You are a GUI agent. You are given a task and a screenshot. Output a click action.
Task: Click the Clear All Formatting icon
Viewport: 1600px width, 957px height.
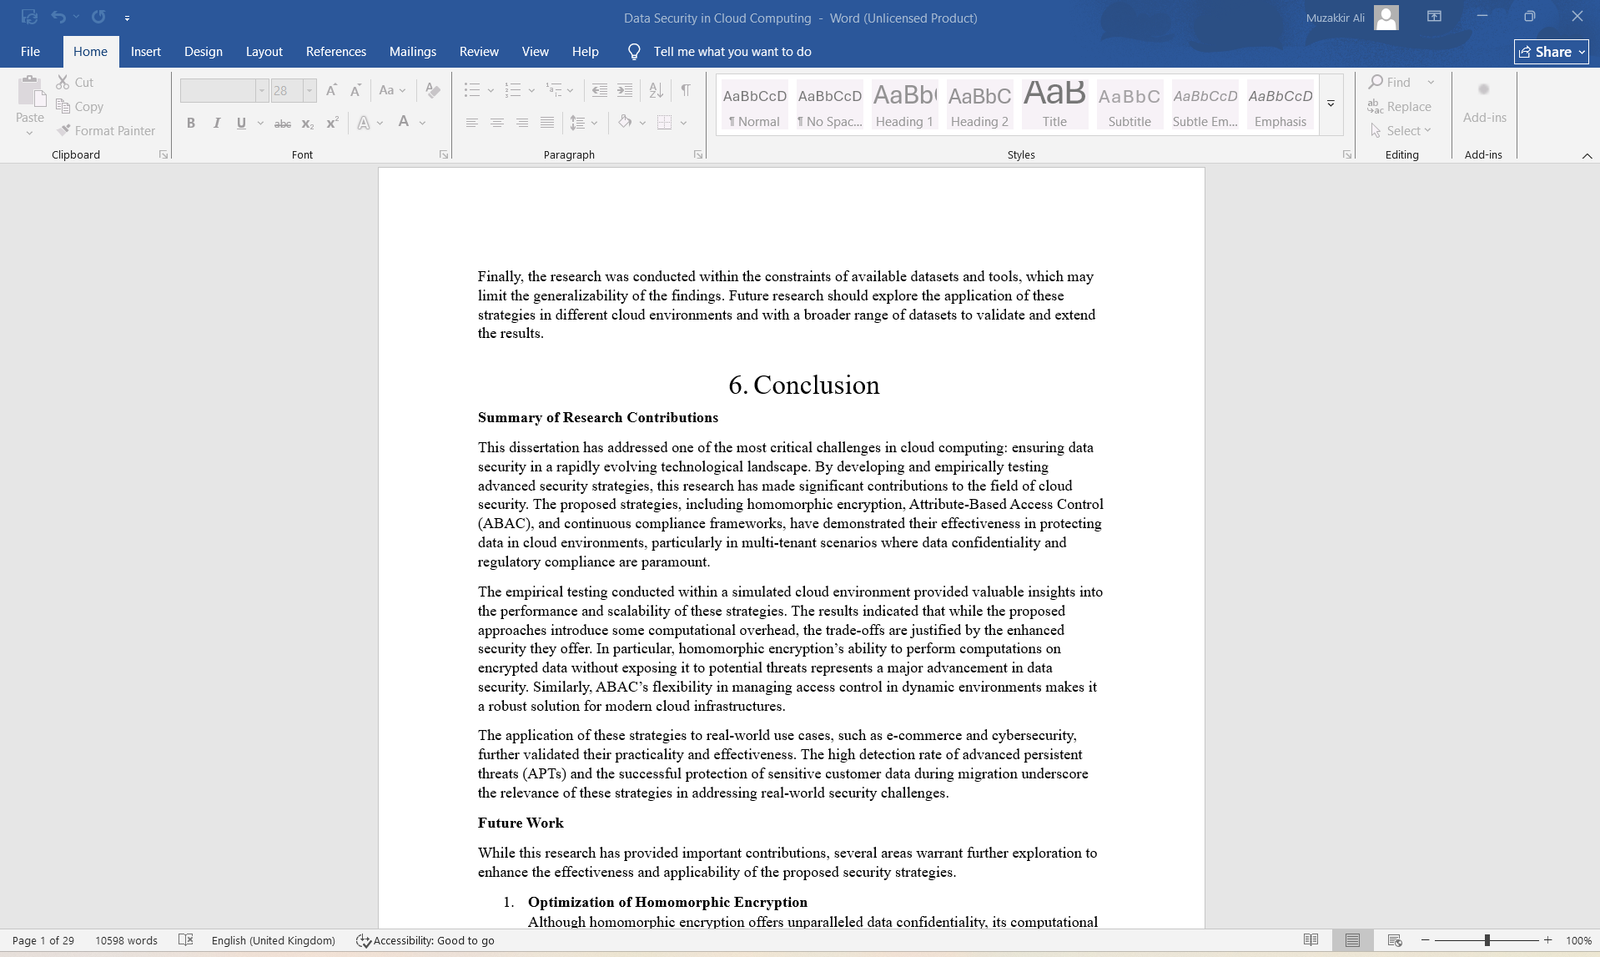[432, 90]
